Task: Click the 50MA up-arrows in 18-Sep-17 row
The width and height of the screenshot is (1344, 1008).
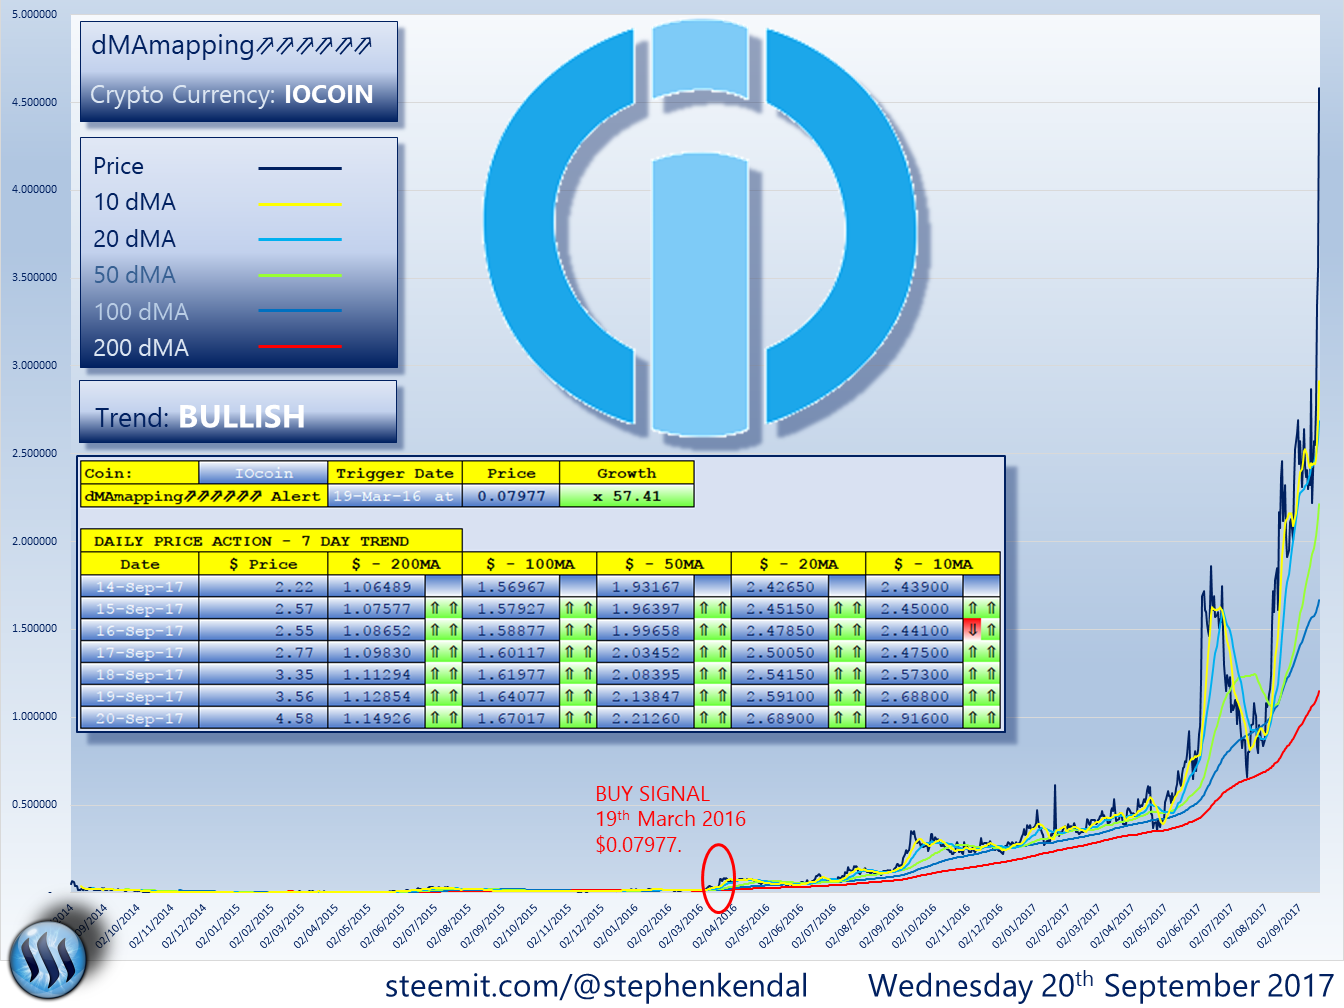Action: click(x=712, y=674)
